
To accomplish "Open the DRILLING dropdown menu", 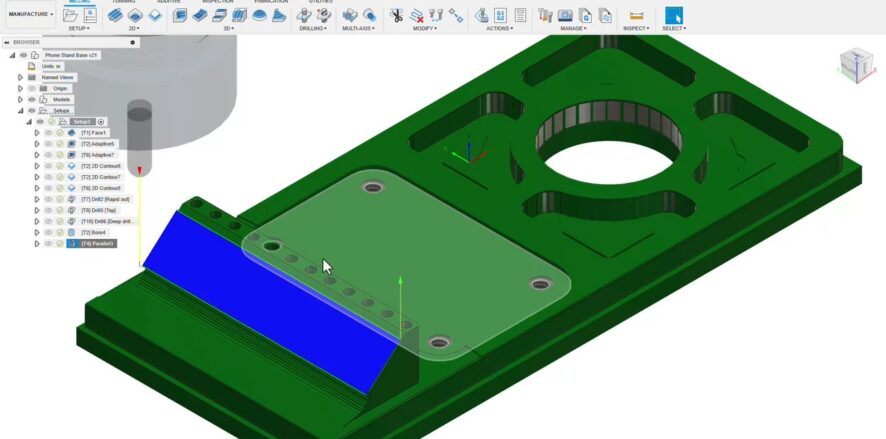I will [x=311, y=28].
